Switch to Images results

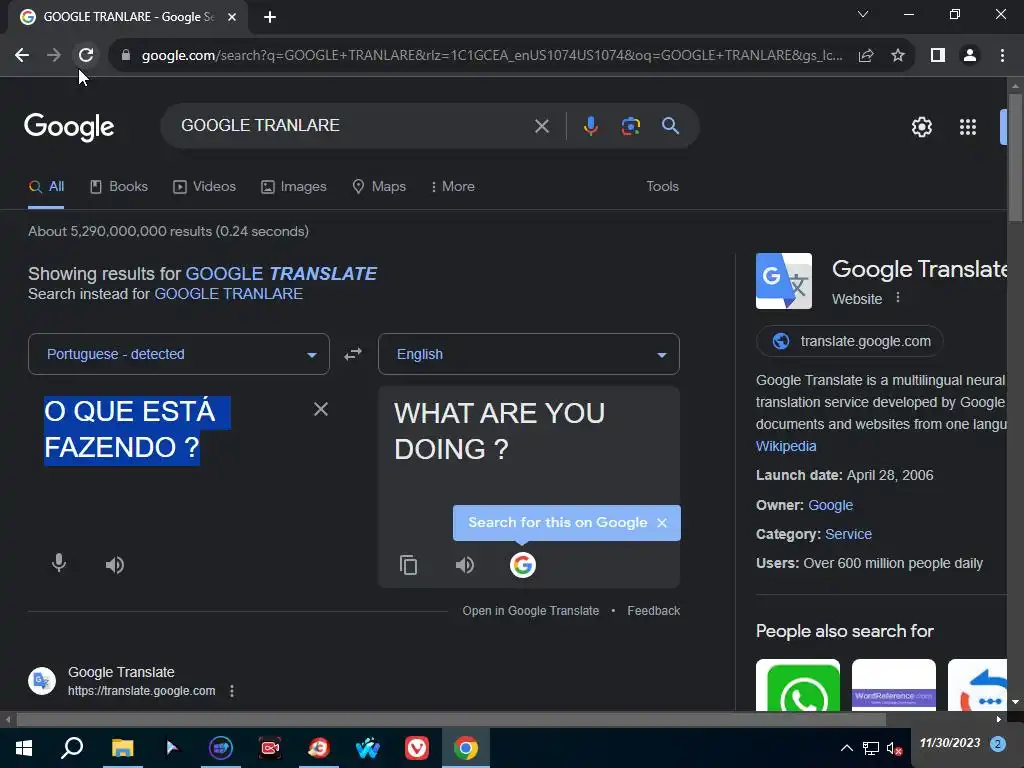pos(294,187)
